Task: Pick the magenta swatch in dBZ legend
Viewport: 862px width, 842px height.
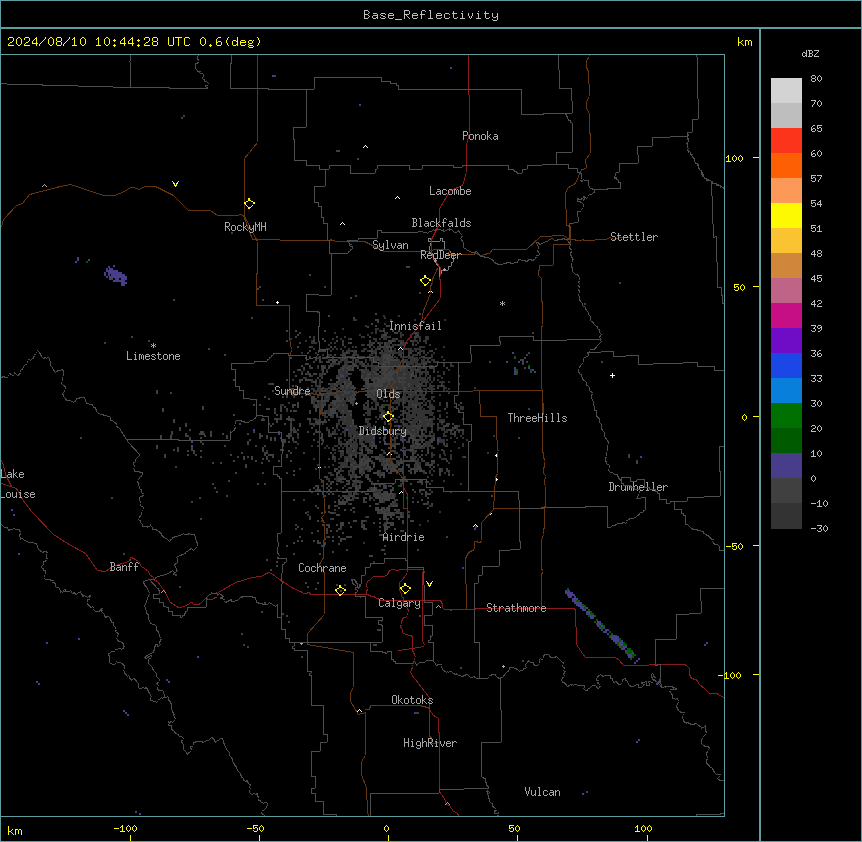Action: 786,315
